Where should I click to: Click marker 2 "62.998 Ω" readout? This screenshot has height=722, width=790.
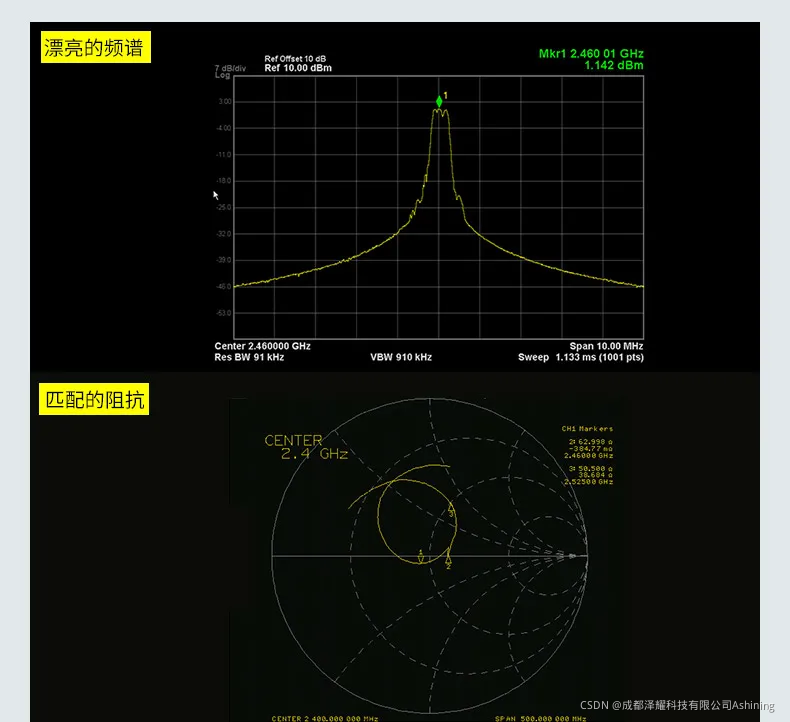tap(590, 442)
